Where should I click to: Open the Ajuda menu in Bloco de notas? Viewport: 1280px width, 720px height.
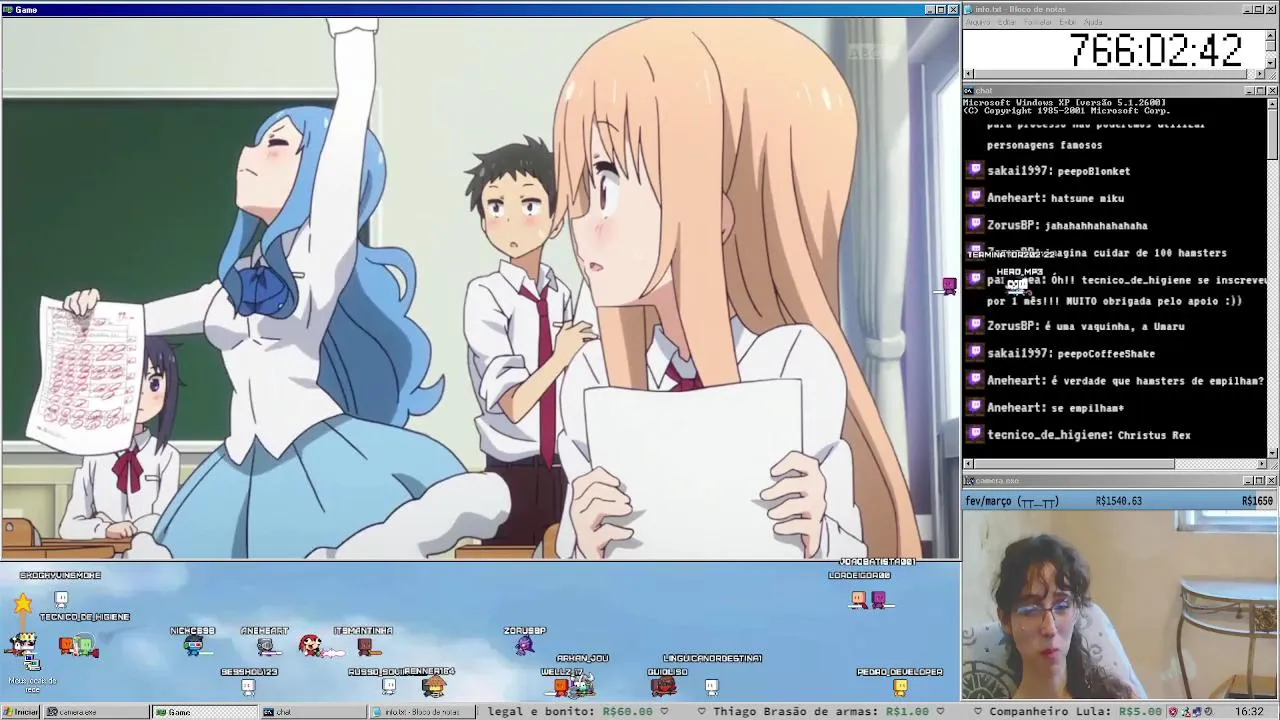tap(1093, 22)
